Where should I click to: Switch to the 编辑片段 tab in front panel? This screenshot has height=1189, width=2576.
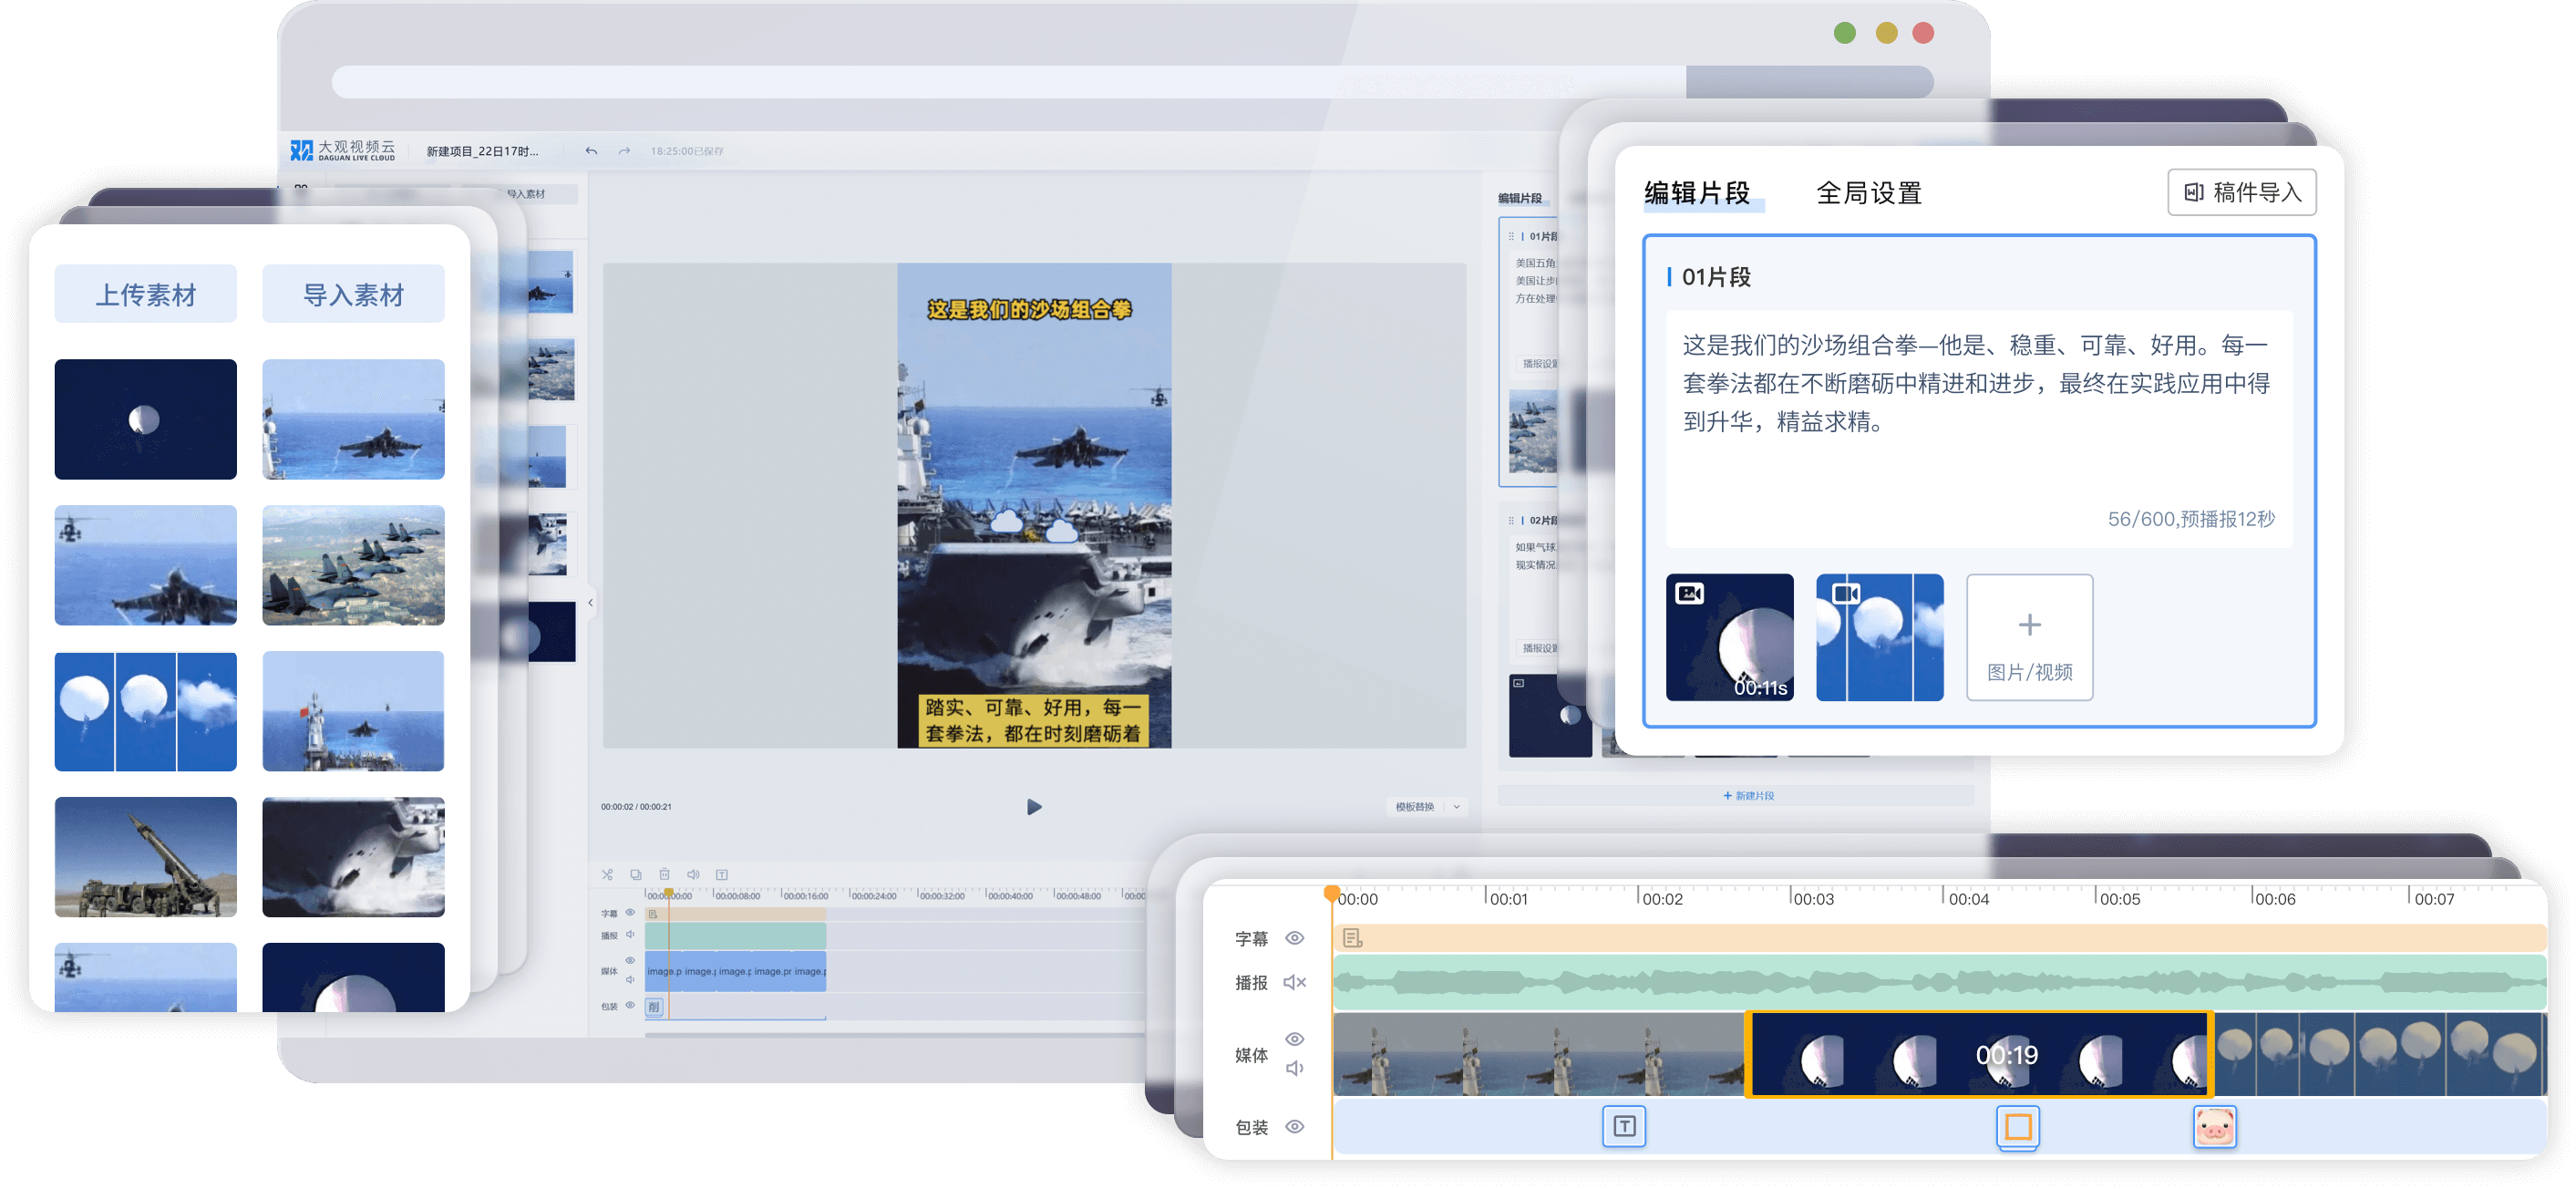[1696, 193]
